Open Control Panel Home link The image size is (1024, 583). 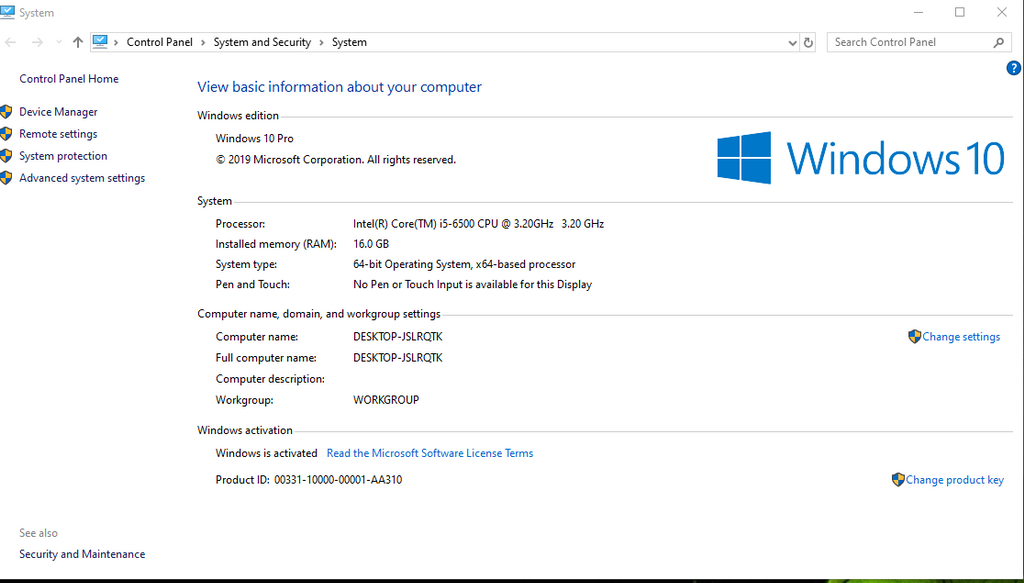68,79
